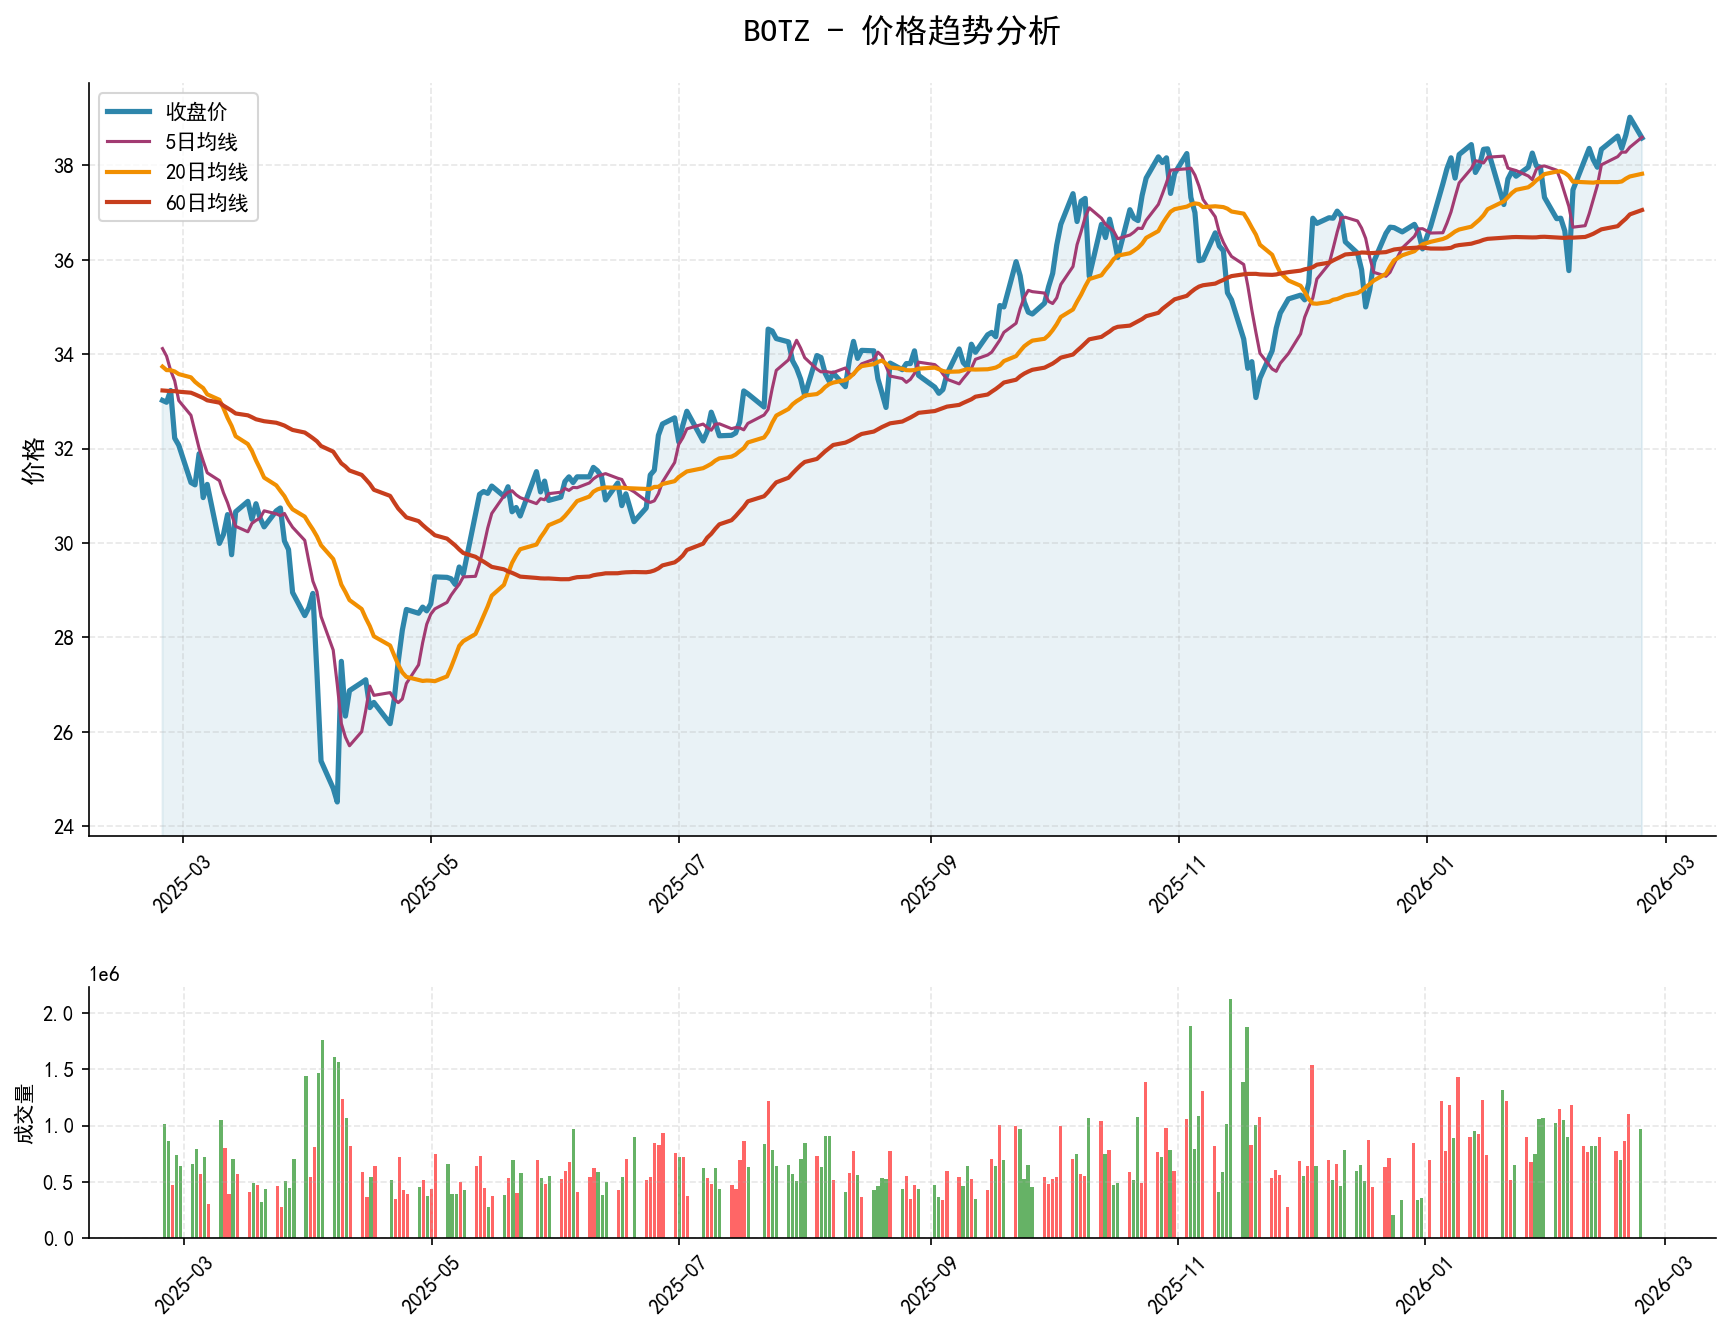This screenshot has height=1332, width=1731.
Task: Click the 成交量 y-axis label
Action: (24, 1113)
